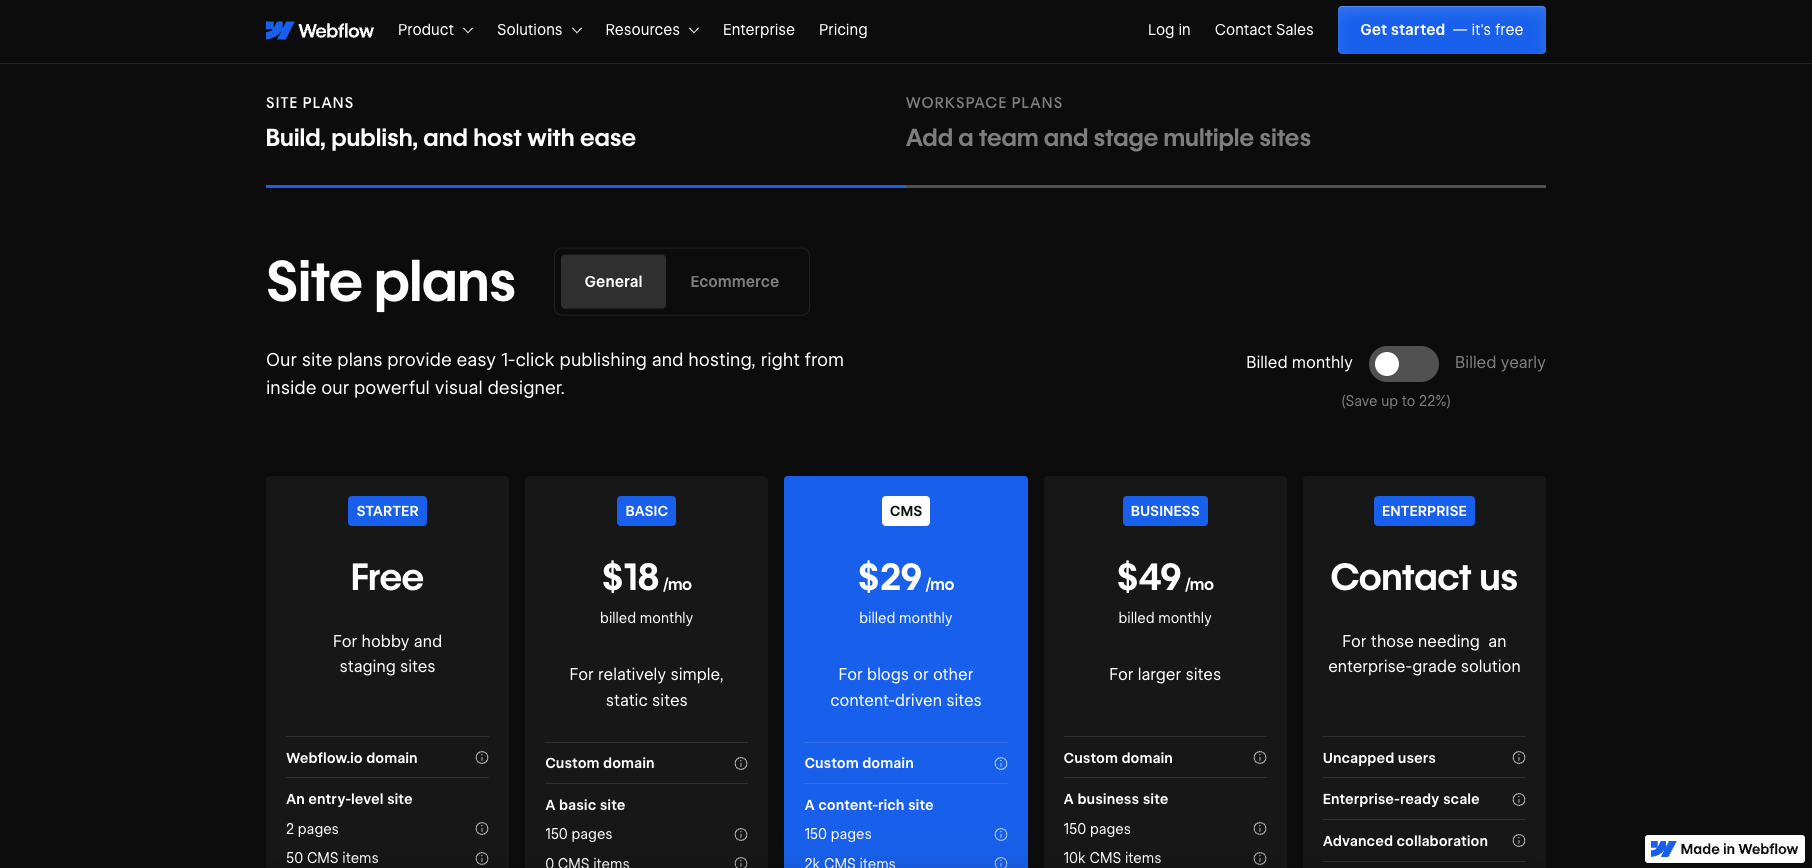Image resolution: width=1812 pixels, height=868 pixels.
Task: Expand the Product dropdown menu
Action: [435, 30]
